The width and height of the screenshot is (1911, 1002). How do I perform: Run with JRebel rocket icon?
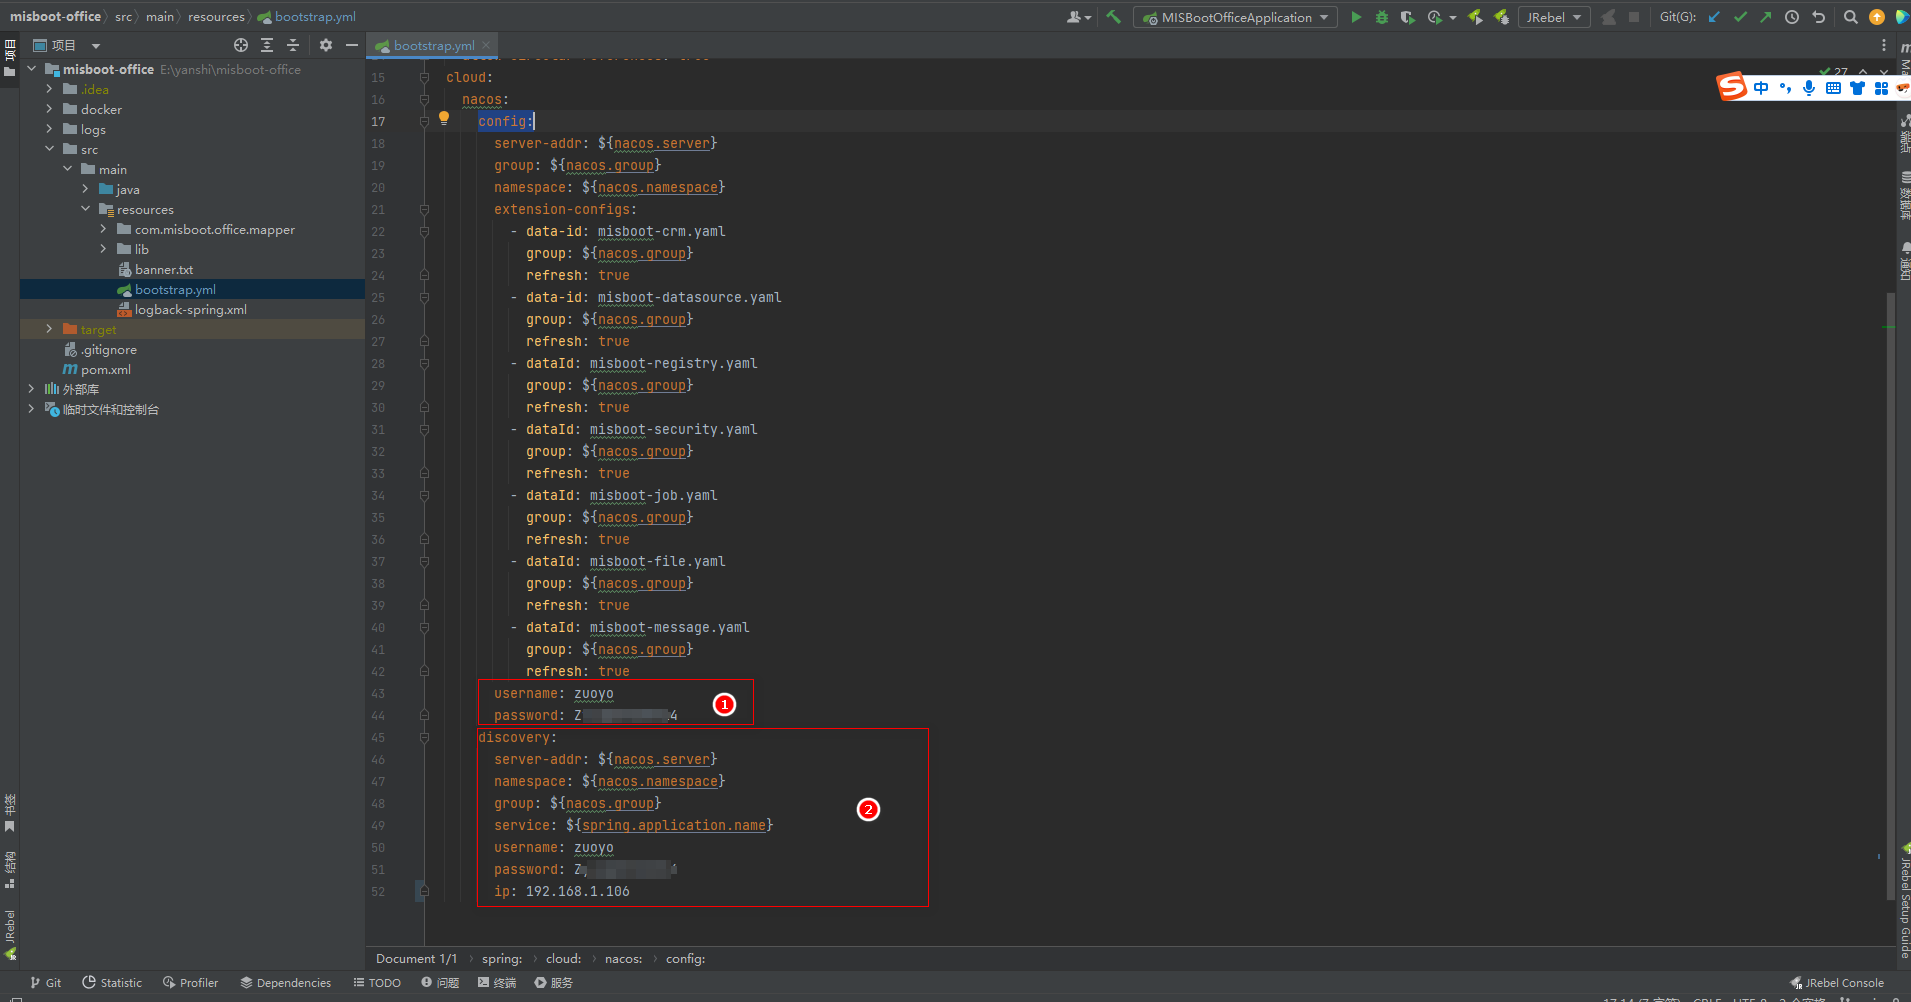pos(1475,17)
